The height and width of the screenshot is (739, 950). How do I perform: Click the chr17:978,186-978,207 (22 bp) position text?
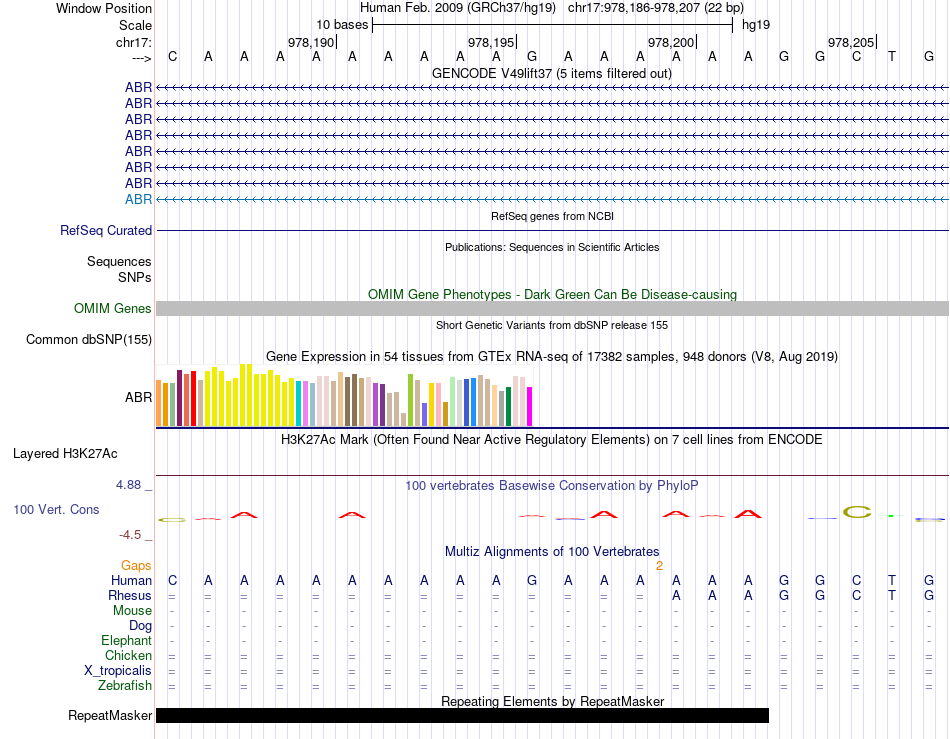point(656,8)
